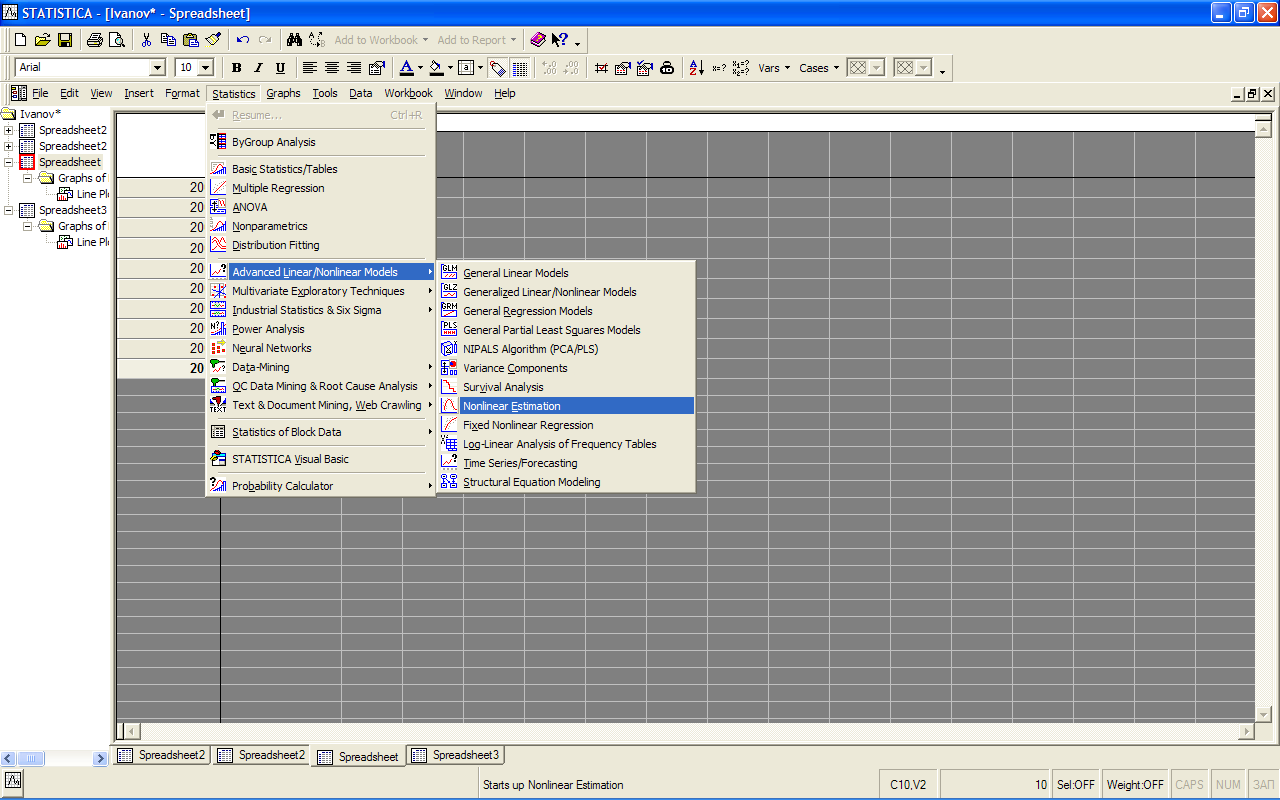Click the ANOVA menu item icon
The width and height of the screenshot is (1280, 800).
[x=218, y=207]
